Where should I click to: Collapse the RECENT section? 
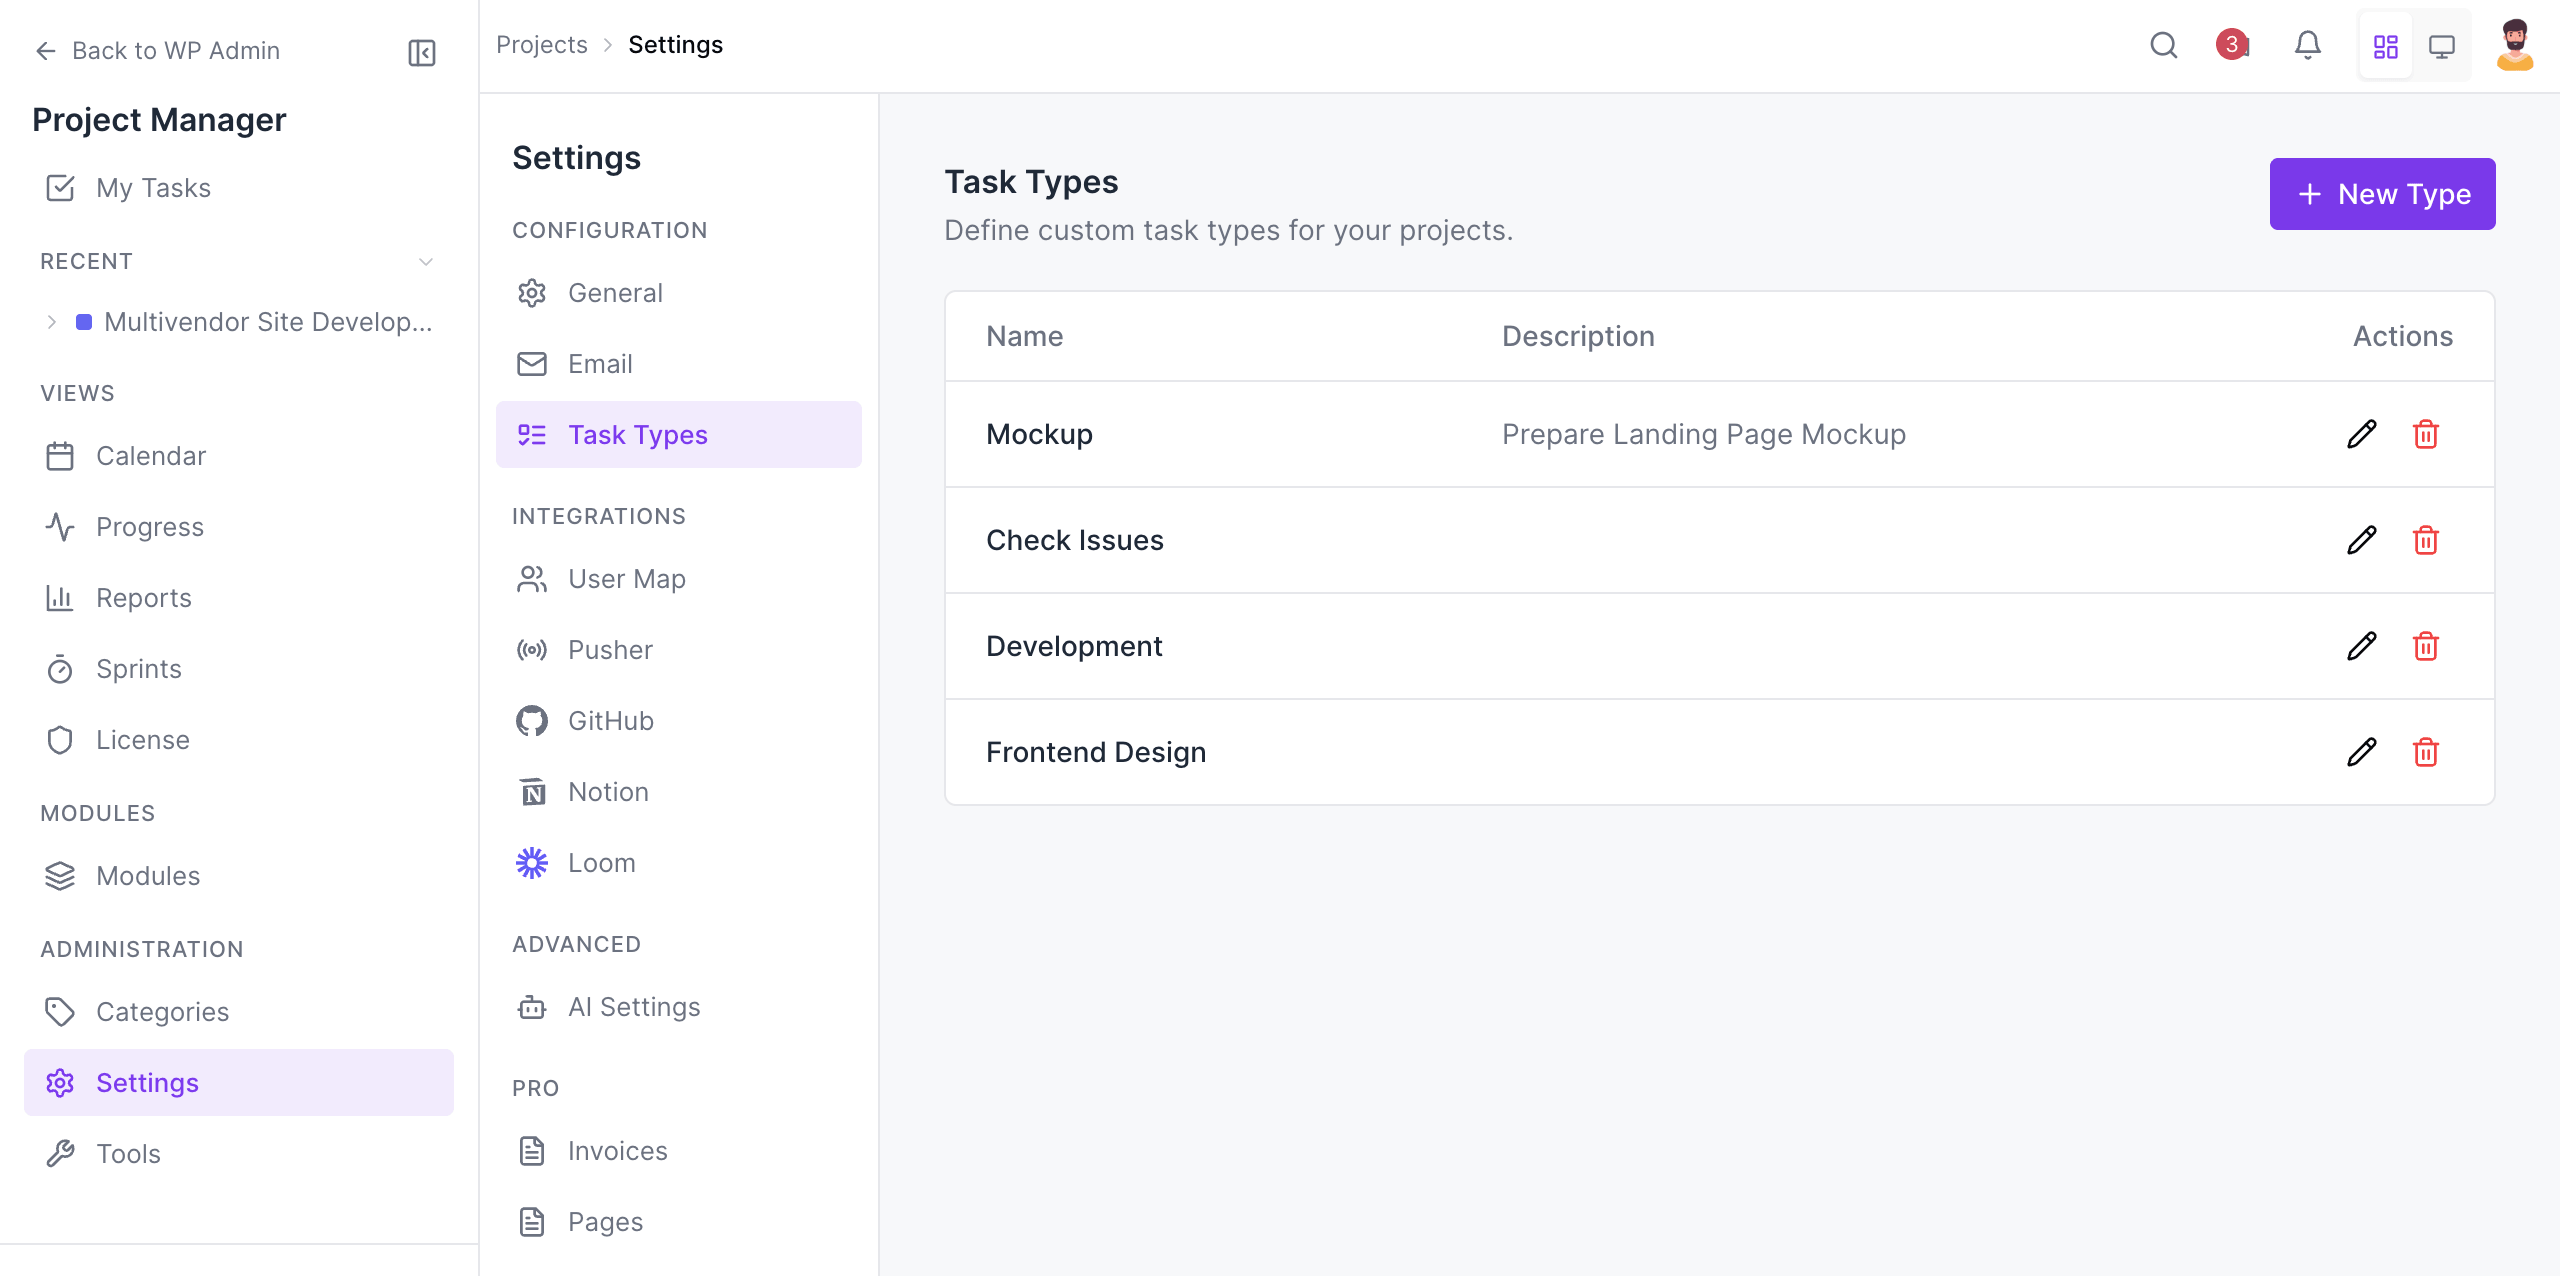(x=426, y=261)
